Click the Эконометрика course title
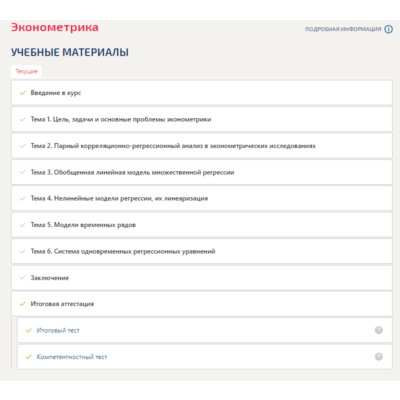 coord(55,27)
